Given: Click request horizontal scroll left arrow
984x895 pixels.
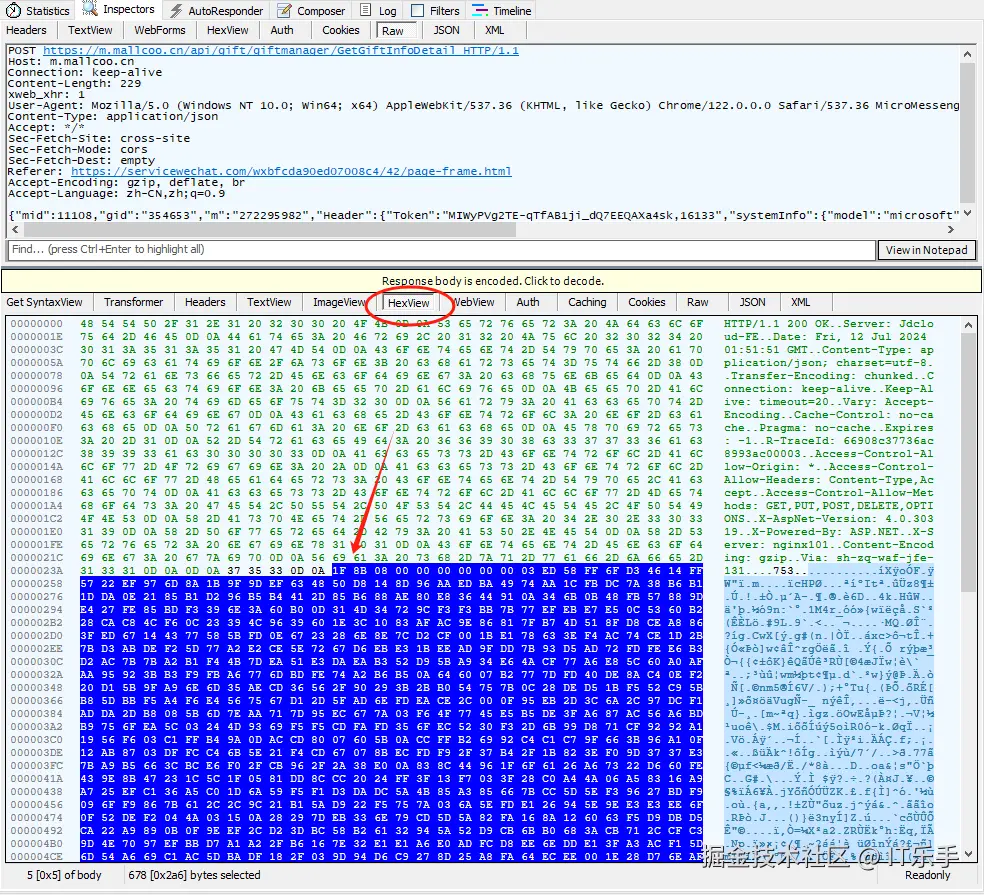Looking at the screenshot, I should click(15, 230).
